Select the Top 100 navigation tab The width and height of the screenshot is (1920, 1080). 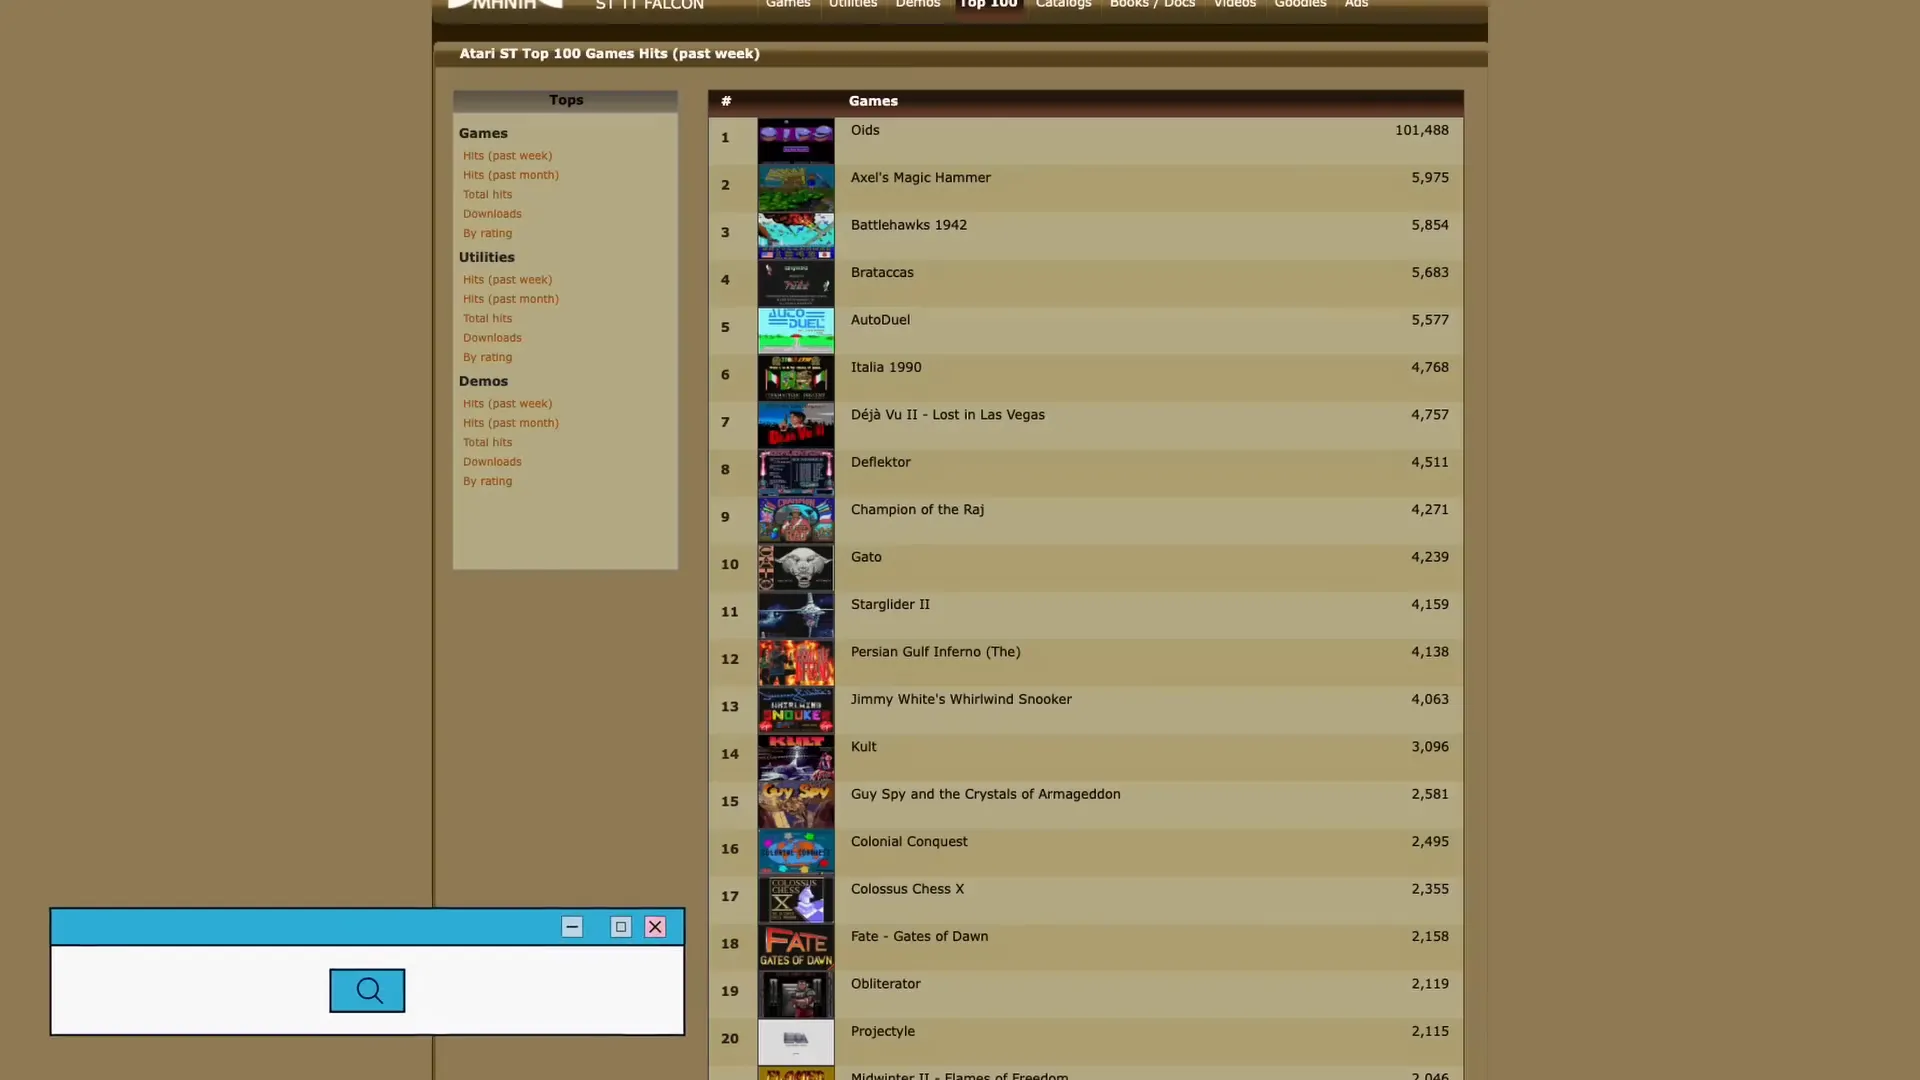click(x=988, y=4)
